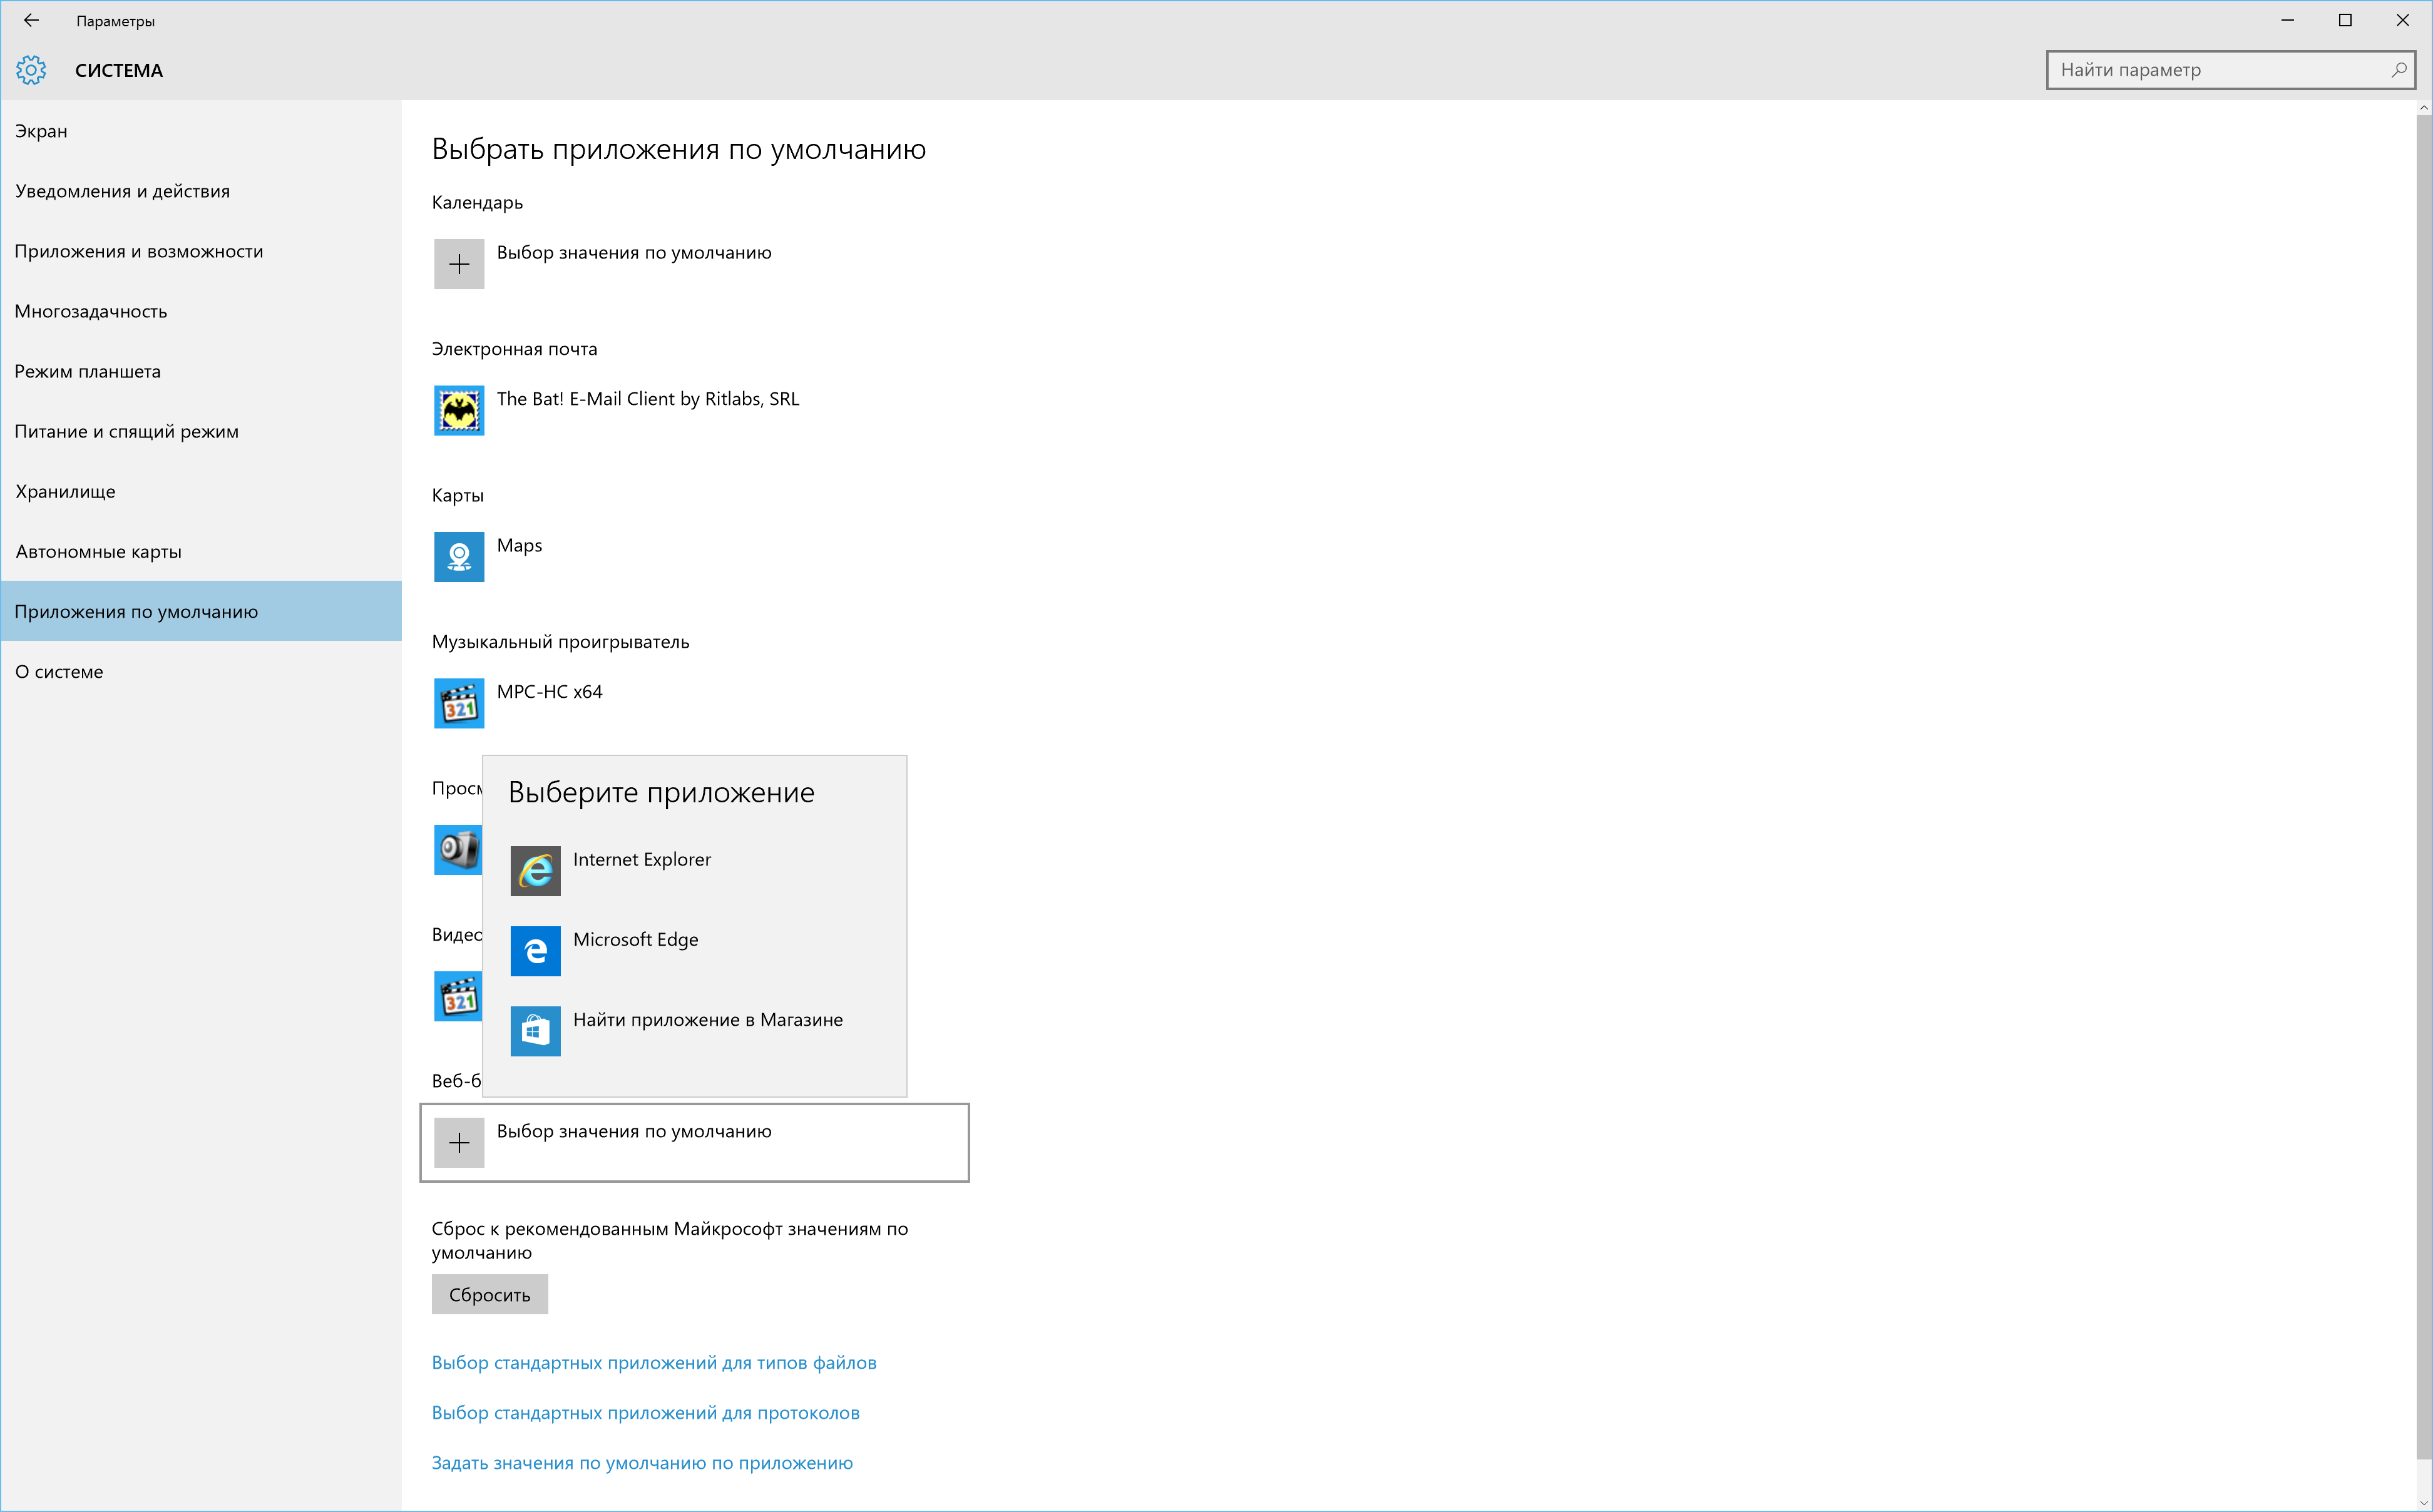Open the Хранилище settings section

65,492
